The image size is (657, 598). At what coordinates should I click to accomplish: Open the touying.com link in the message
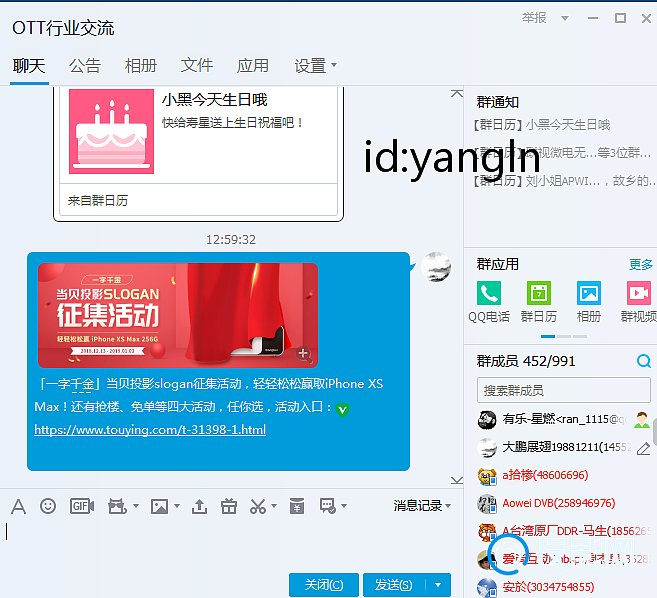click(x=150, y=430)
